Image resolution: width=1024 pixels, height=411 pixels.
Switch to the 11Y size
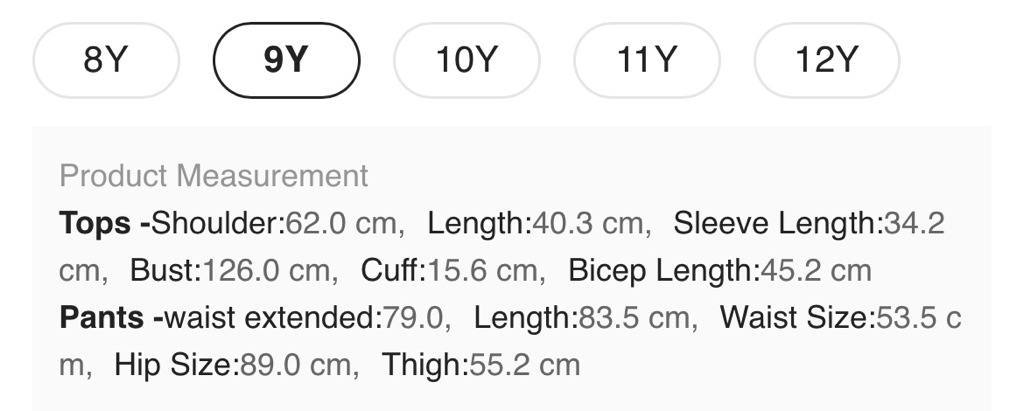[x=646, y=61]
